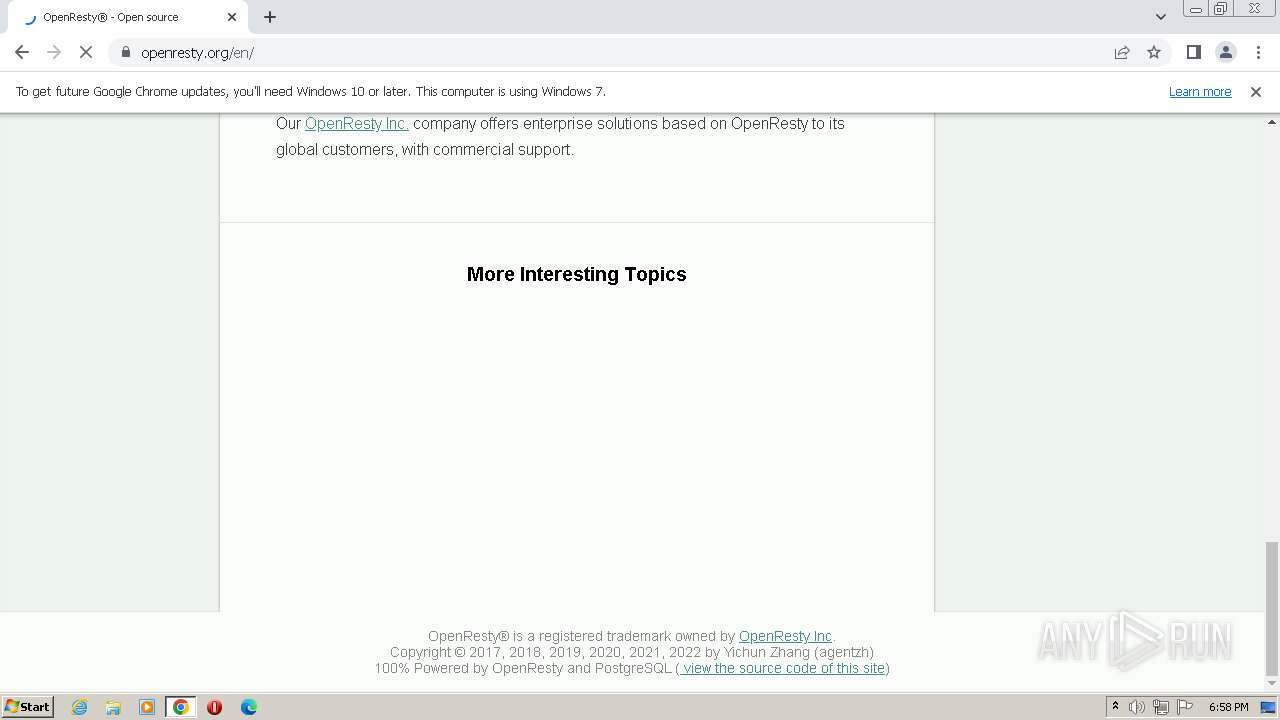Viewport: 1280px width, 720px height.
Task: Open Windows Explorer folder from taskbar
Action: 113,707
